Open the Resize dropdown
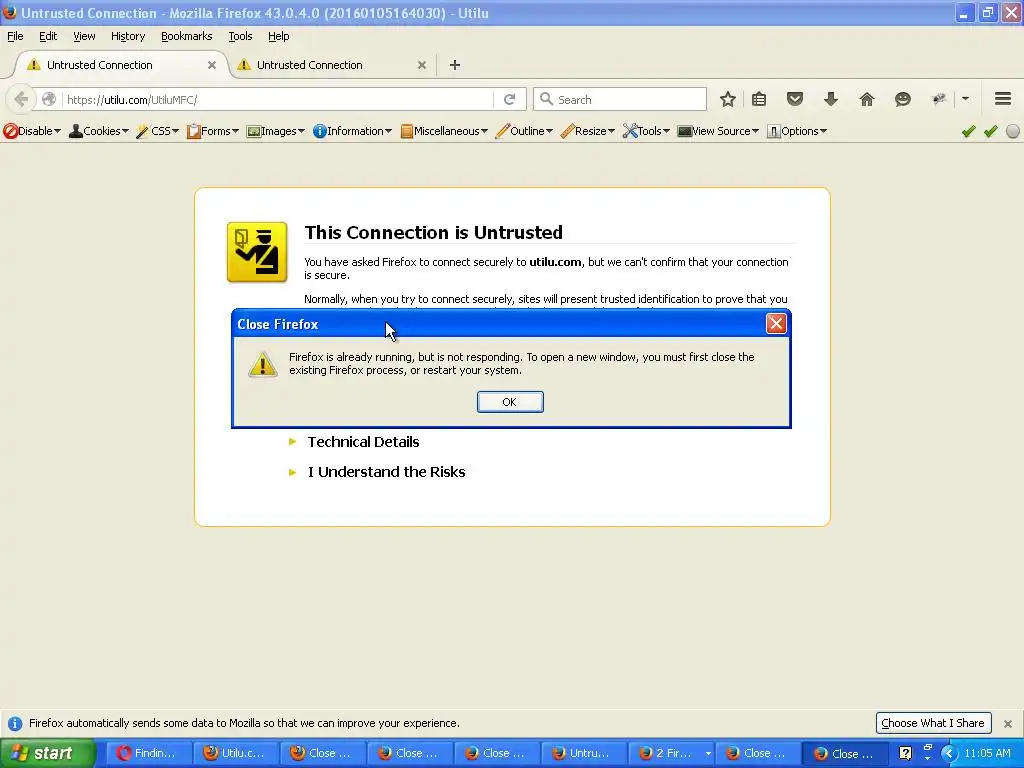Screen dimensions: 1024x768 tap(588, 131)
